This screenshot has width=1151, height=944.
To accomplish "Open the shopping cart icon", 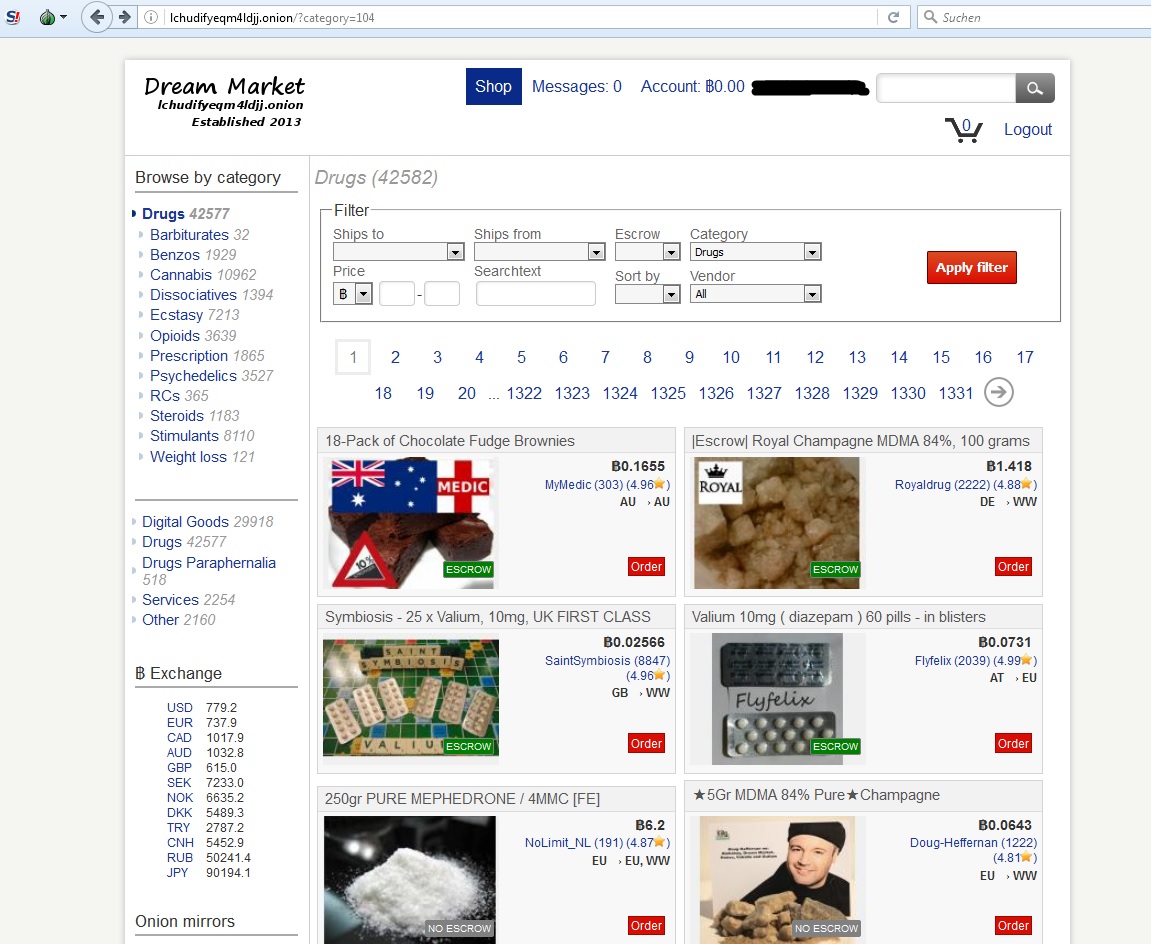I will 963,130.
